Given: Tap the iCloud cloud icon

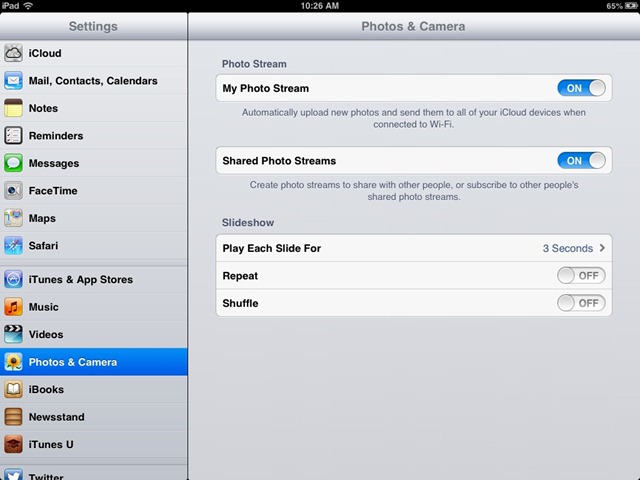Looking at the screenshot, I should pos(13,53).
